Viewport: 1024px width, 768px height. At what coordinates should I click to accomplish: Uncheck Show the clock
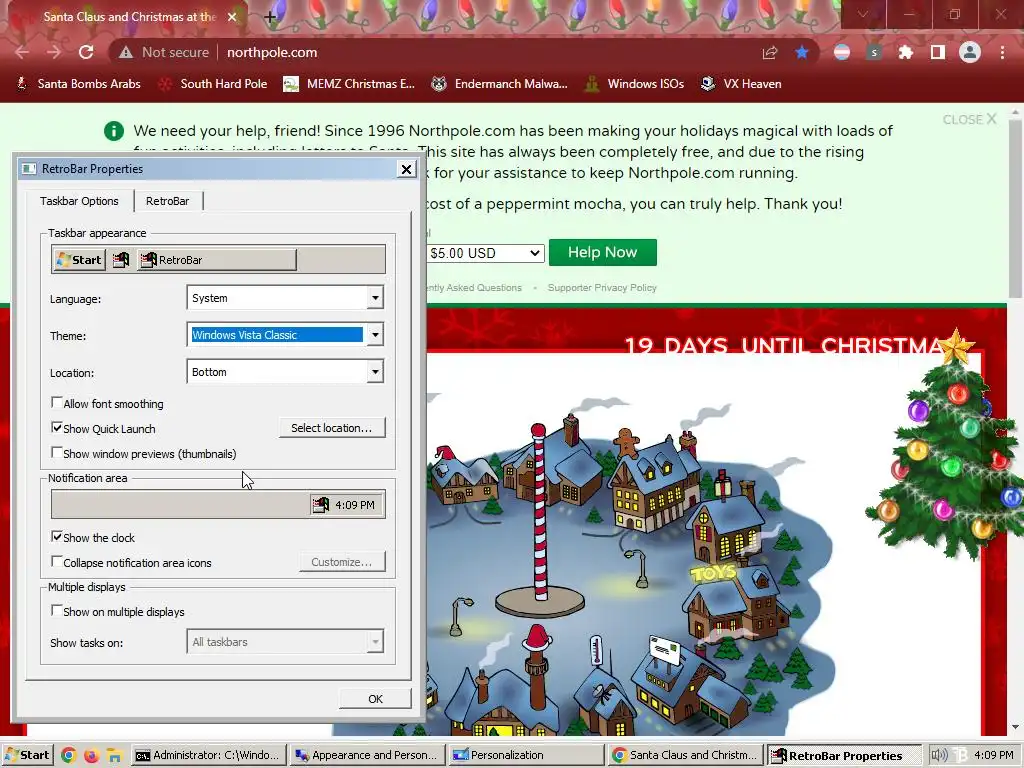(57, 537)
